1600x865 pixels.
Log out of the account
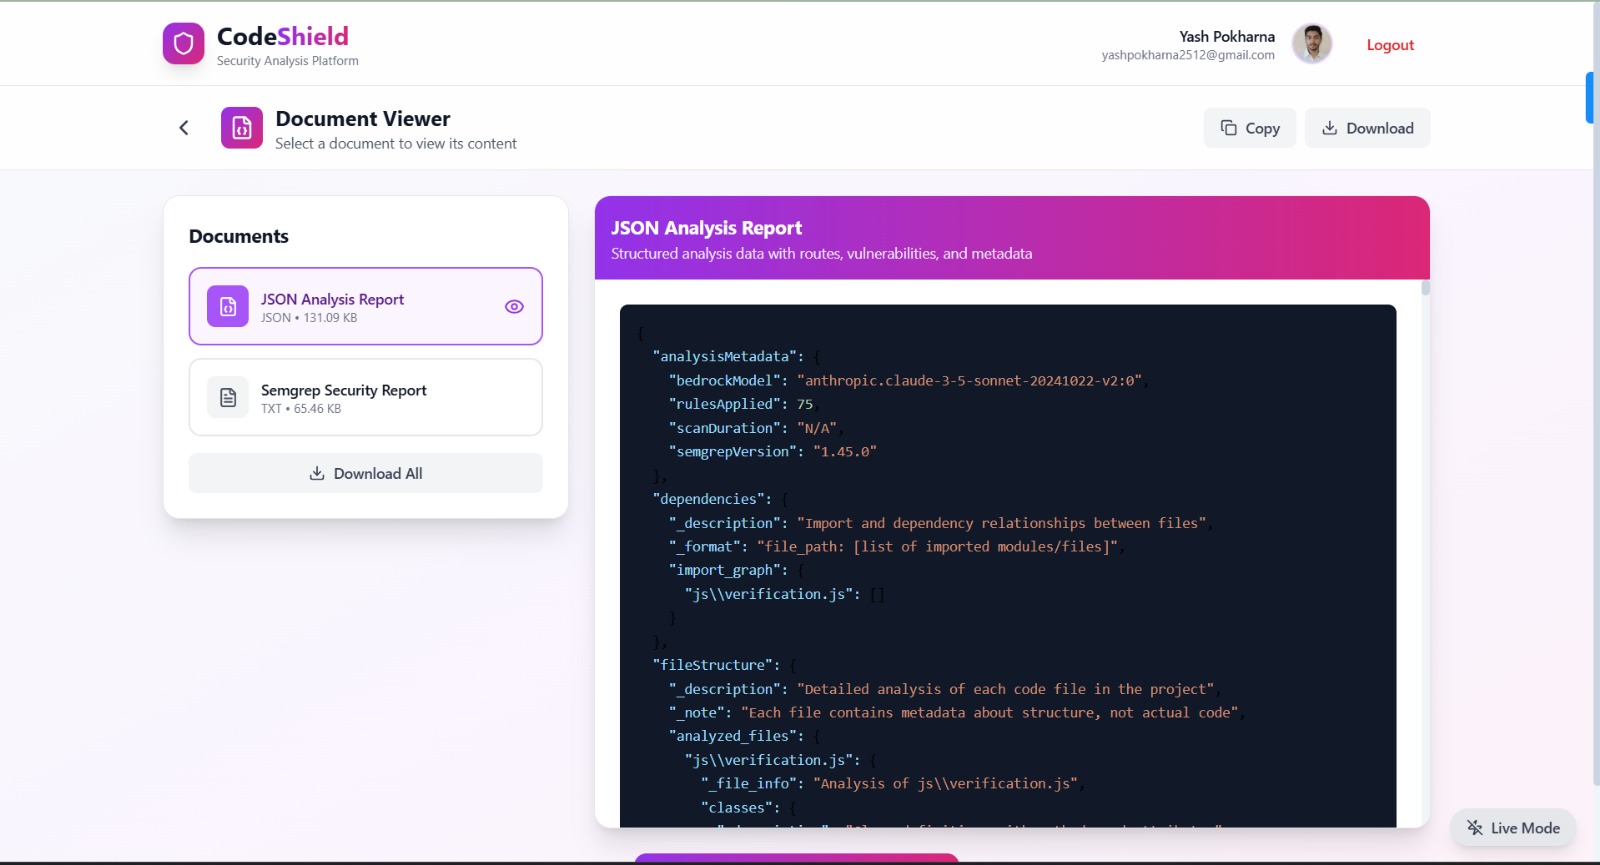click(x=1390, y=45)
